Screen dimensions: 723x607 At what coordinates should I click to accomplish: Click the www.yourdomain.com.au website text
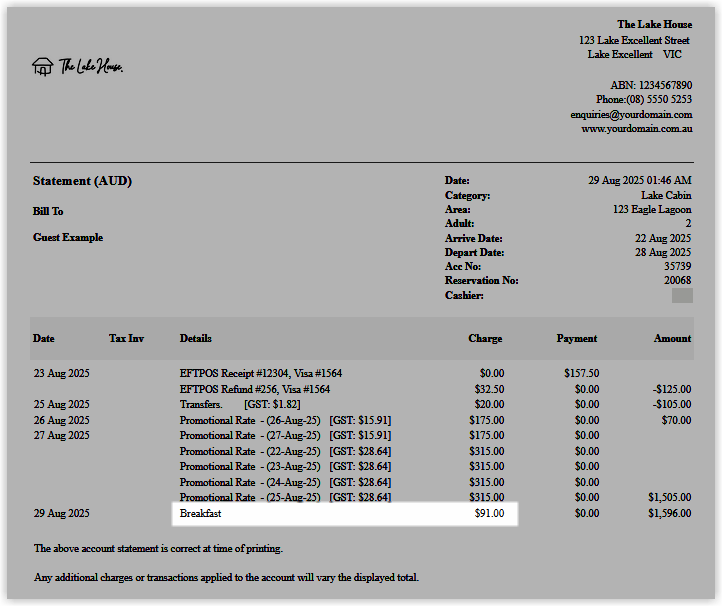coord(637,128)
